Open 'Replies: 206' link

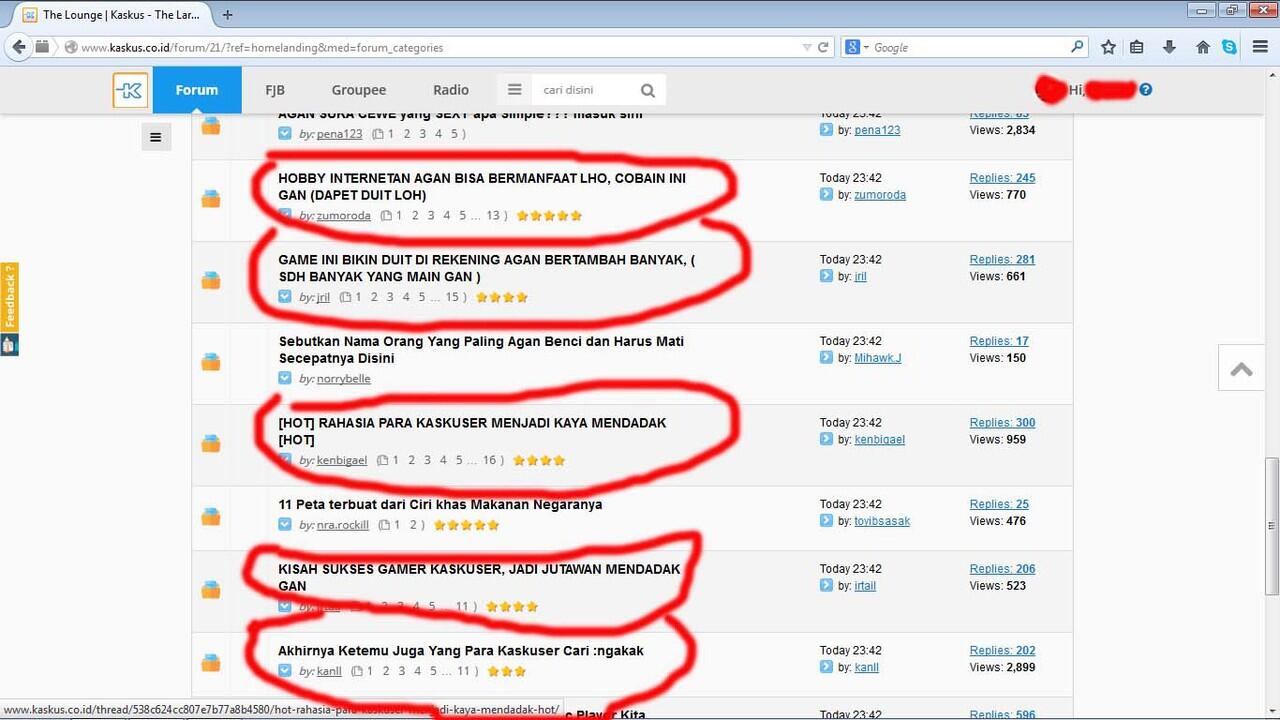1002,569
